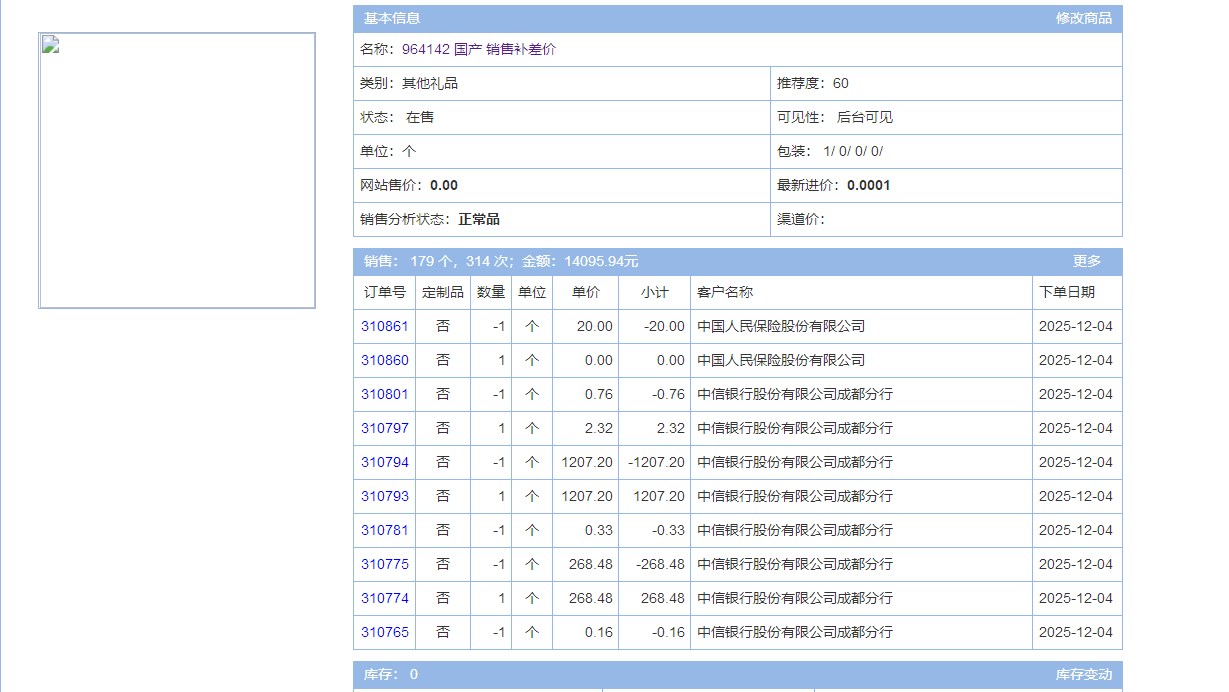Open order number 310793
1229x692 pixels.
pos(384,496)
